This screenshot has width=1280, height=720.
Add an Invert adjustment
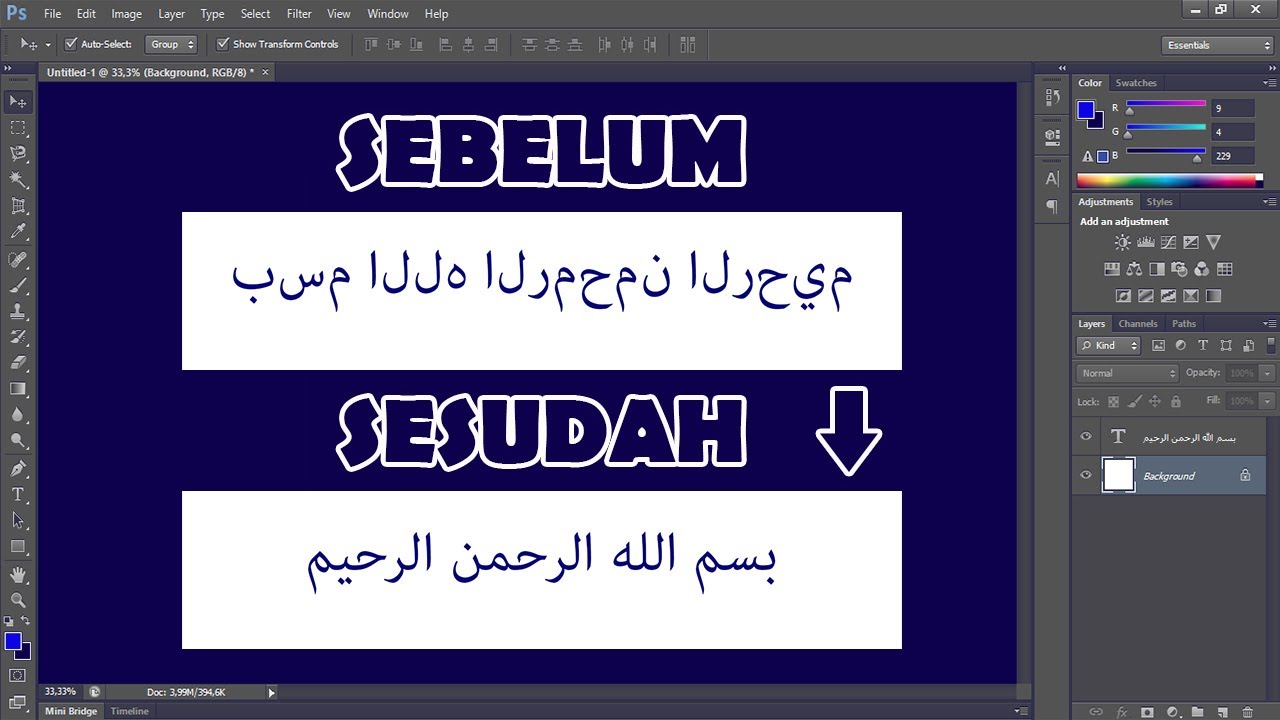[x=1122, y=296]
